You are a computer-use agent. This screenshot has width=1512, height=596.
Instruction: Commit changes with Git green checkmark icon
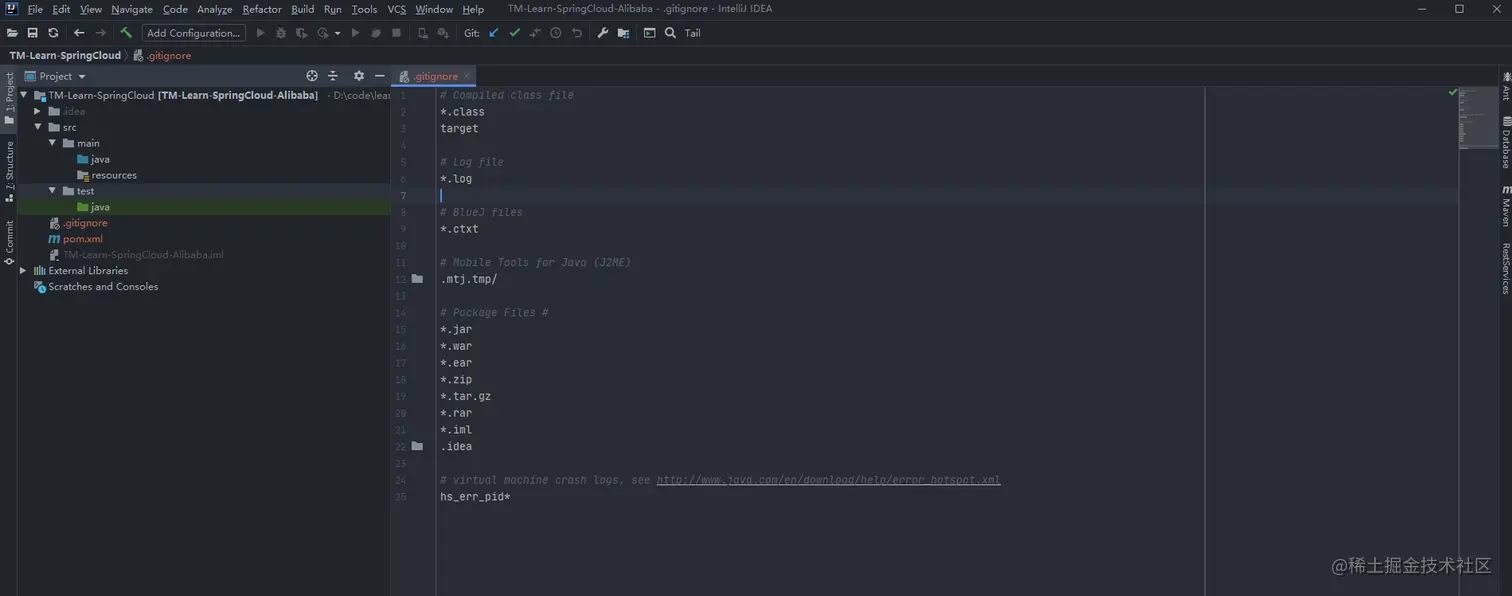pos(514,33)
